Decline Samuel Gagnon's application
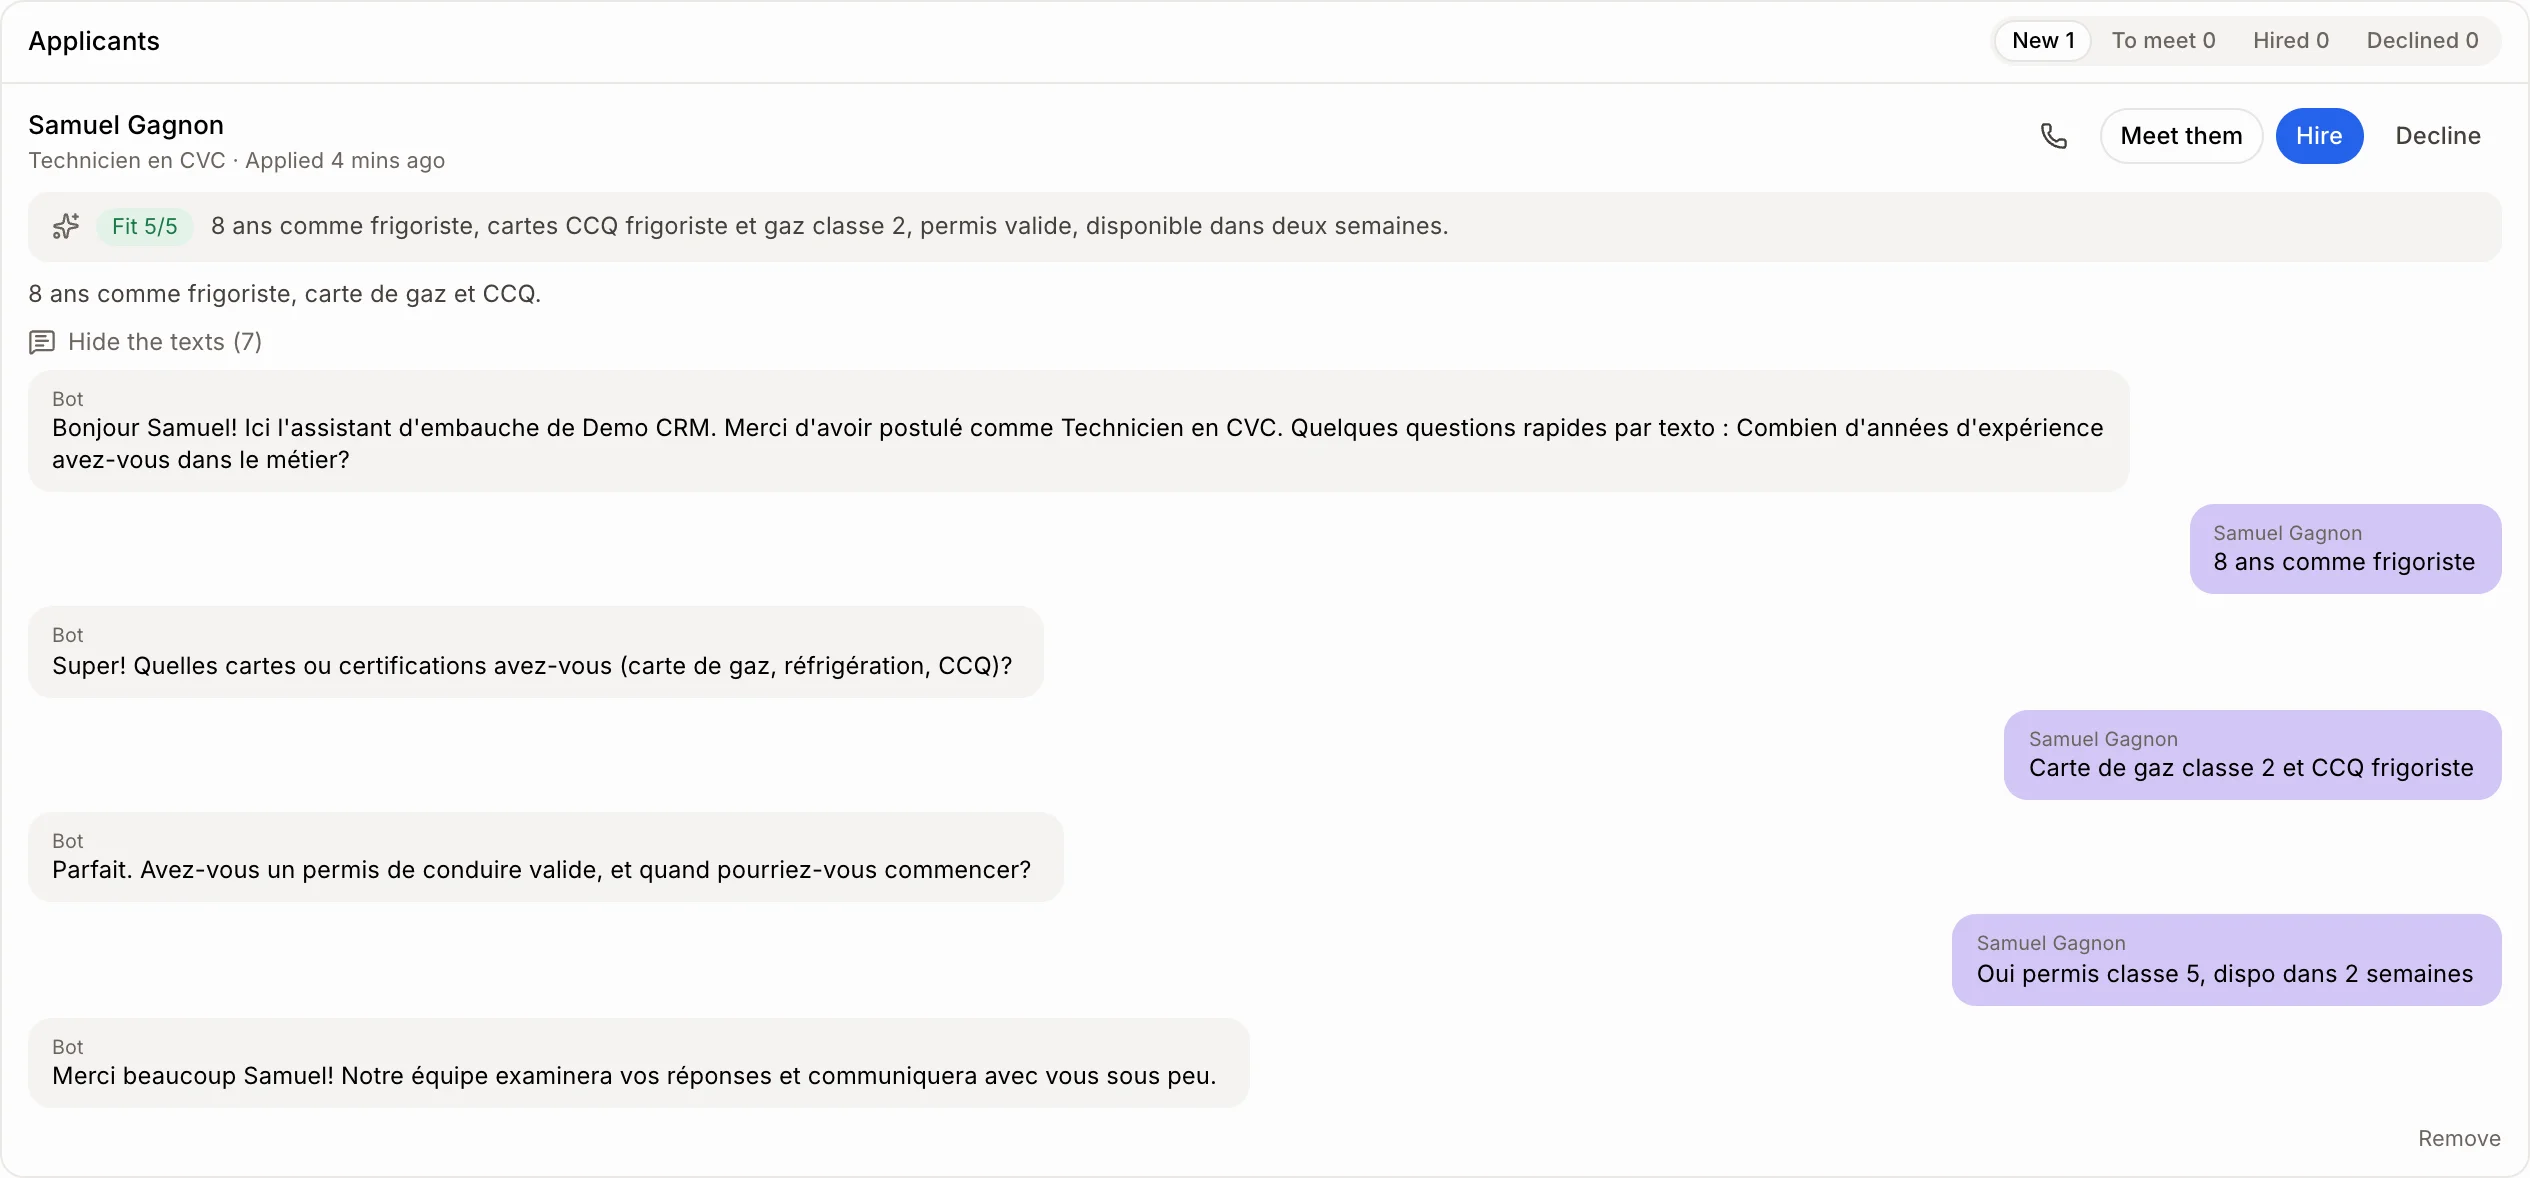The width and height of the screenshot is (2530, 1178). click(x=2437, y=136)
